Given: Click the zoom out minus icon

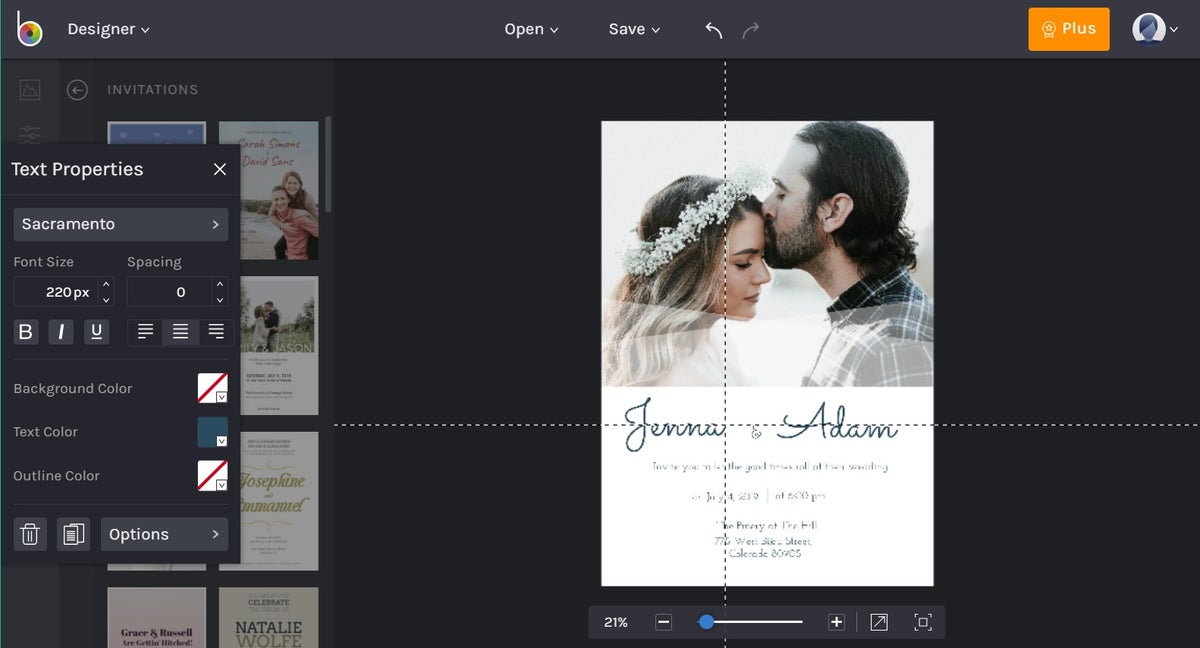Looking at the screenshot, I should point(663,622).
